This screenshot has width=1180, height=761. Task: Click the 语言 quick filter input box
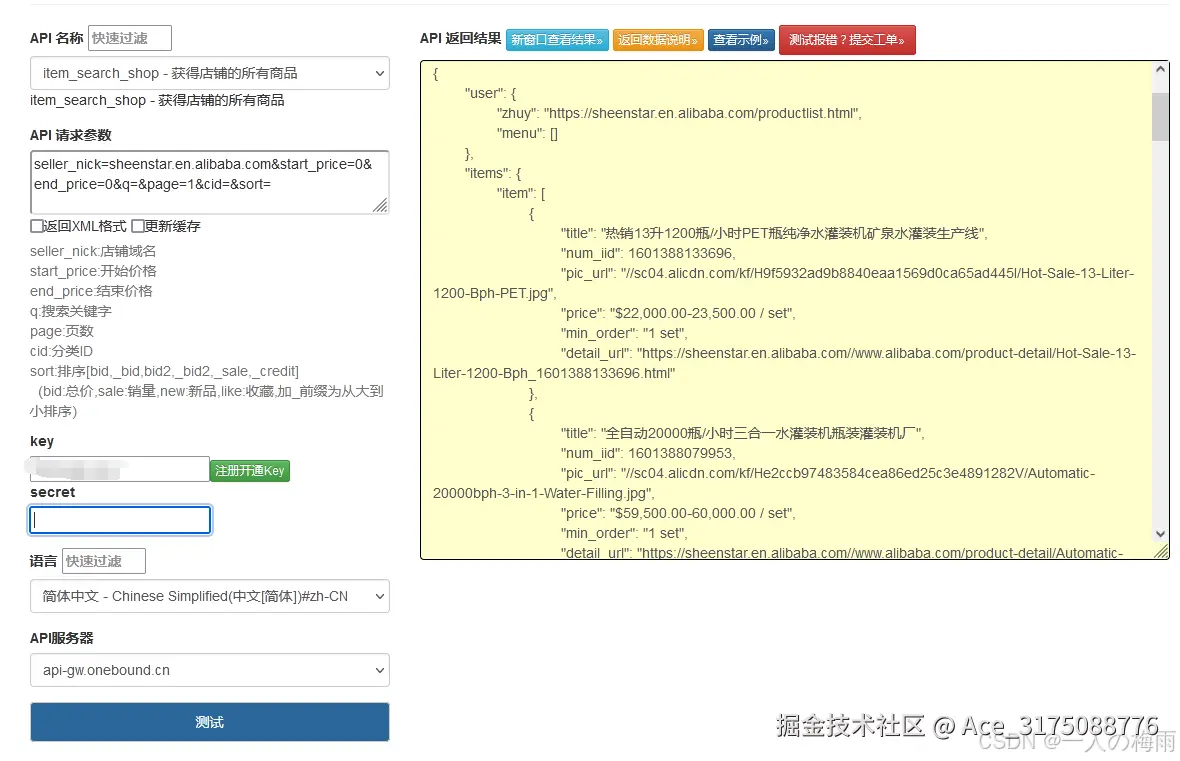(x=103, y=561)
